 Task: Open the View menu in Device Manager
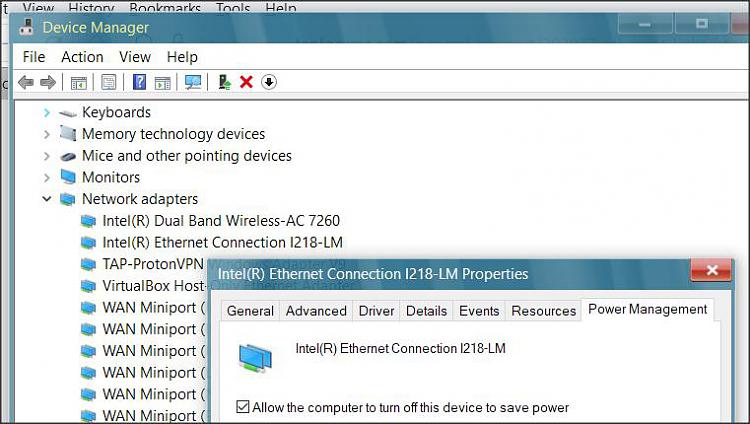pyautogui.click(x=135, y=57)
